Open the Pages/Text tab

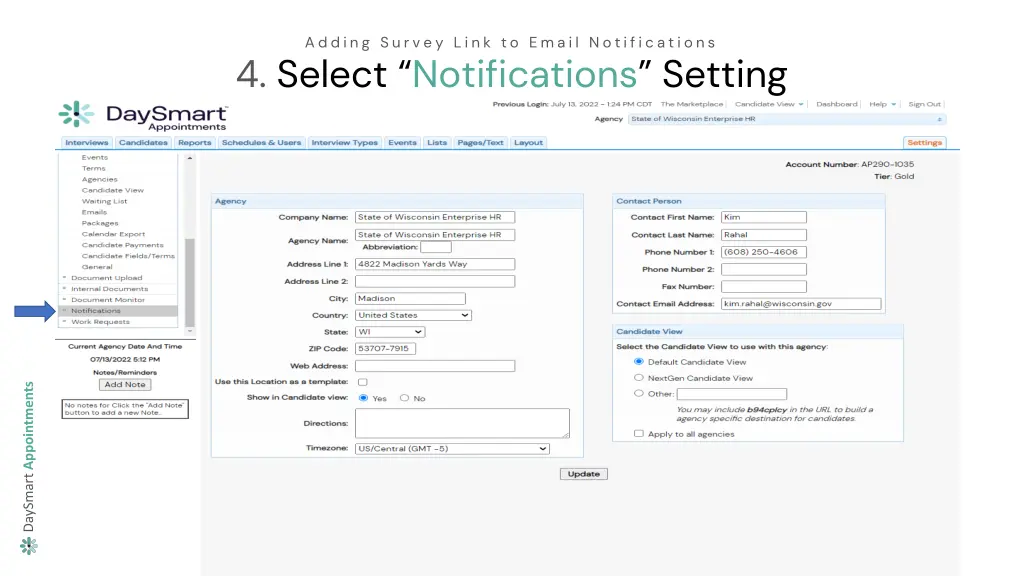[480, 142]
